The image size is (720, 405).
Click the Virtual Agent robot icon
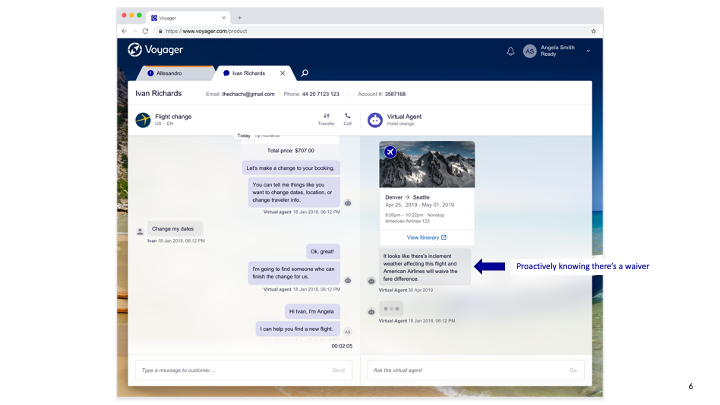pyautogui.click(x=375, y=120)
